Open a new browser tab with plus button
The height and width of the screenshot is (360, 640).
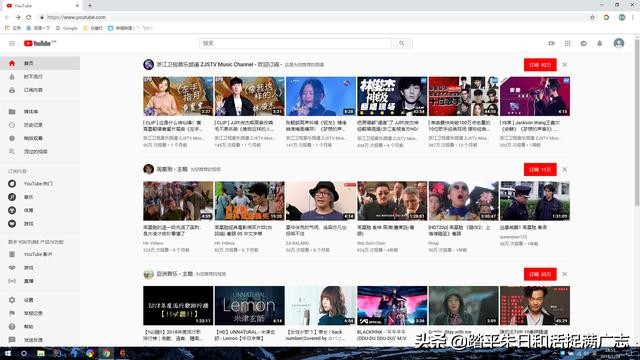click(90, 6)
